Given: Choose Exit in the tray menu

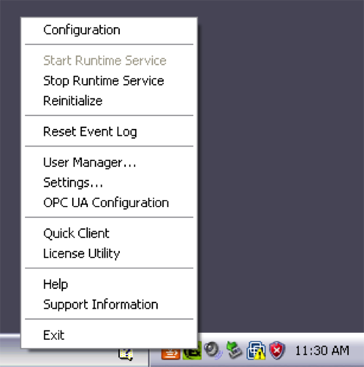Looking at the screenshot, I should click(x=109, y=335).
